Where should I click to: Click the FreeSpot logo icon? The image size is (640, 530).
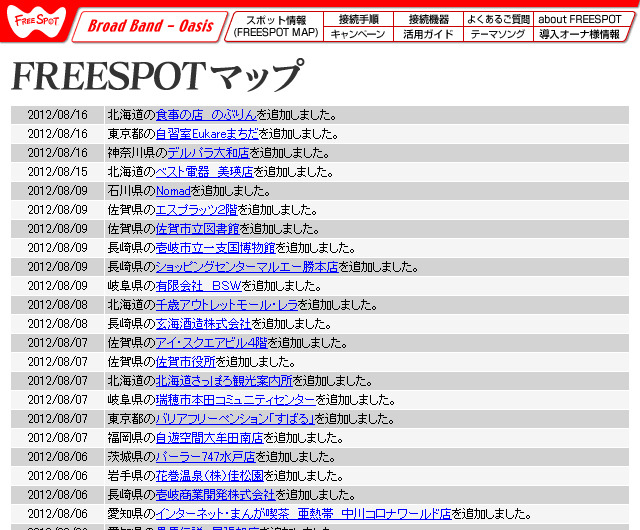pyautogui.click(x=36, y=21)
